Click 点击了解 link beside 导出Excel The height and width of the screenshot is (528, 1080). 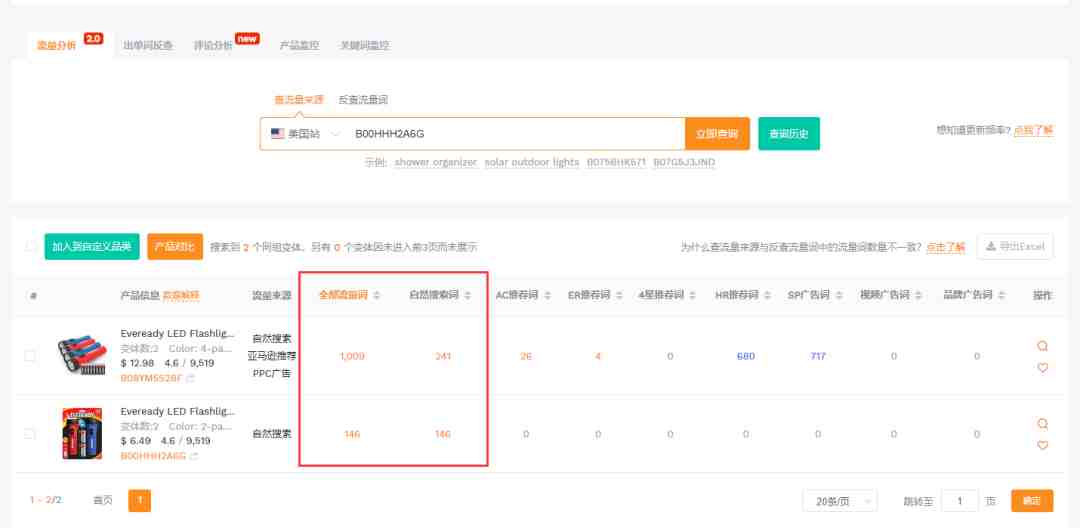point(945,247)
